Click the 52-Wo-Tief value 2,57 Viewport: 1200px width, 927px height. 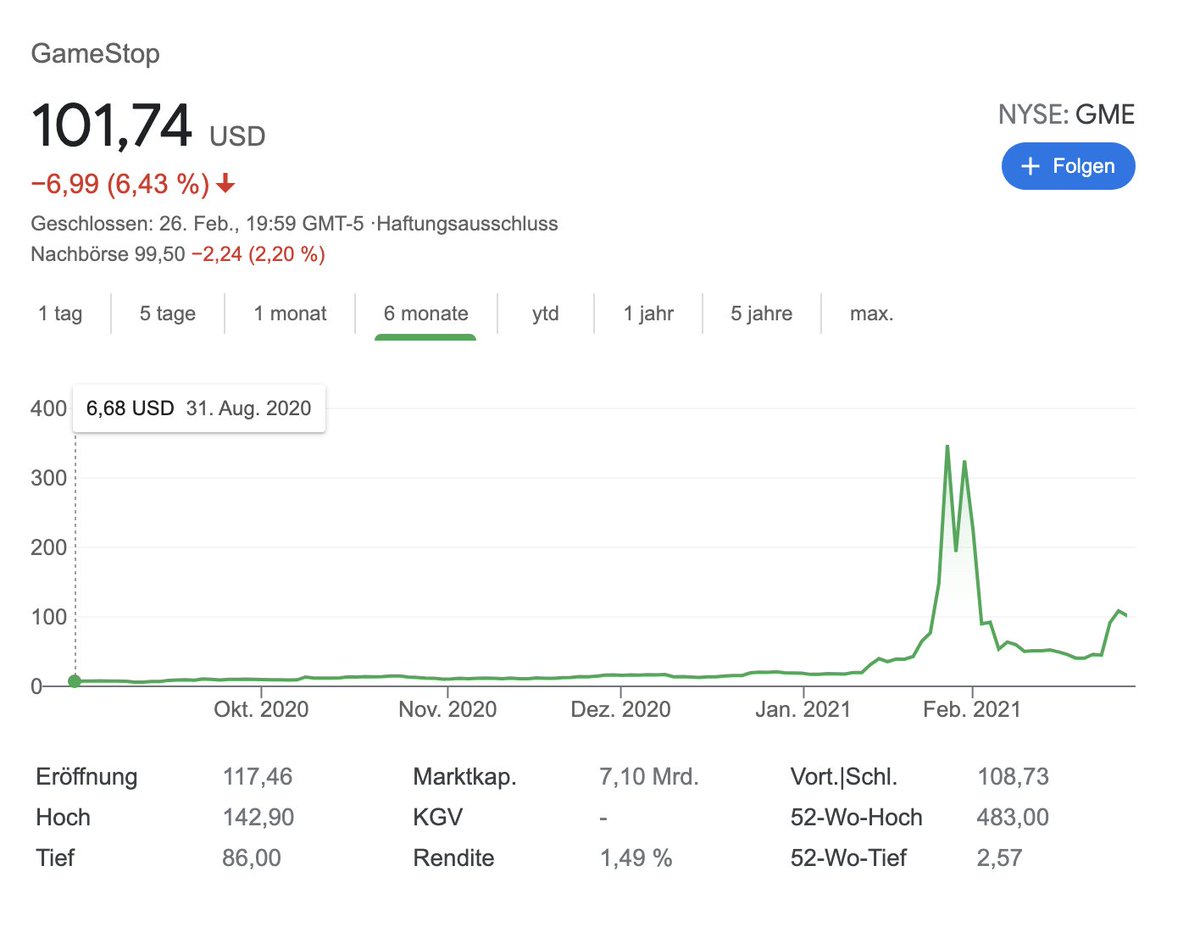1000,858
